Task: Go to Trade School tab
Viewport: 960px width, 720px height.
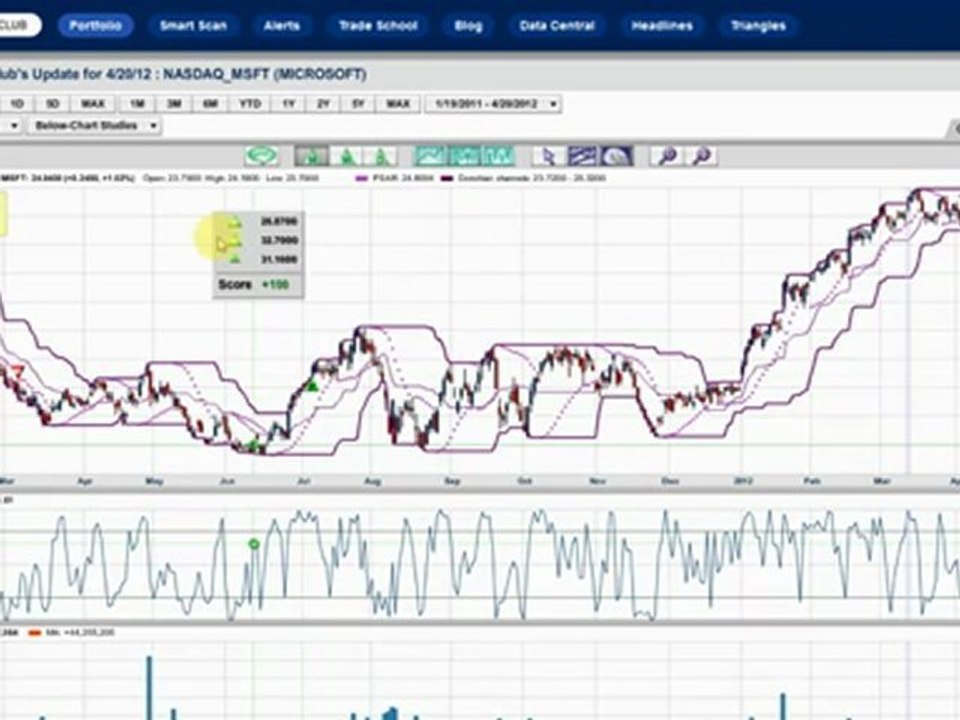Action: (378, 26)
